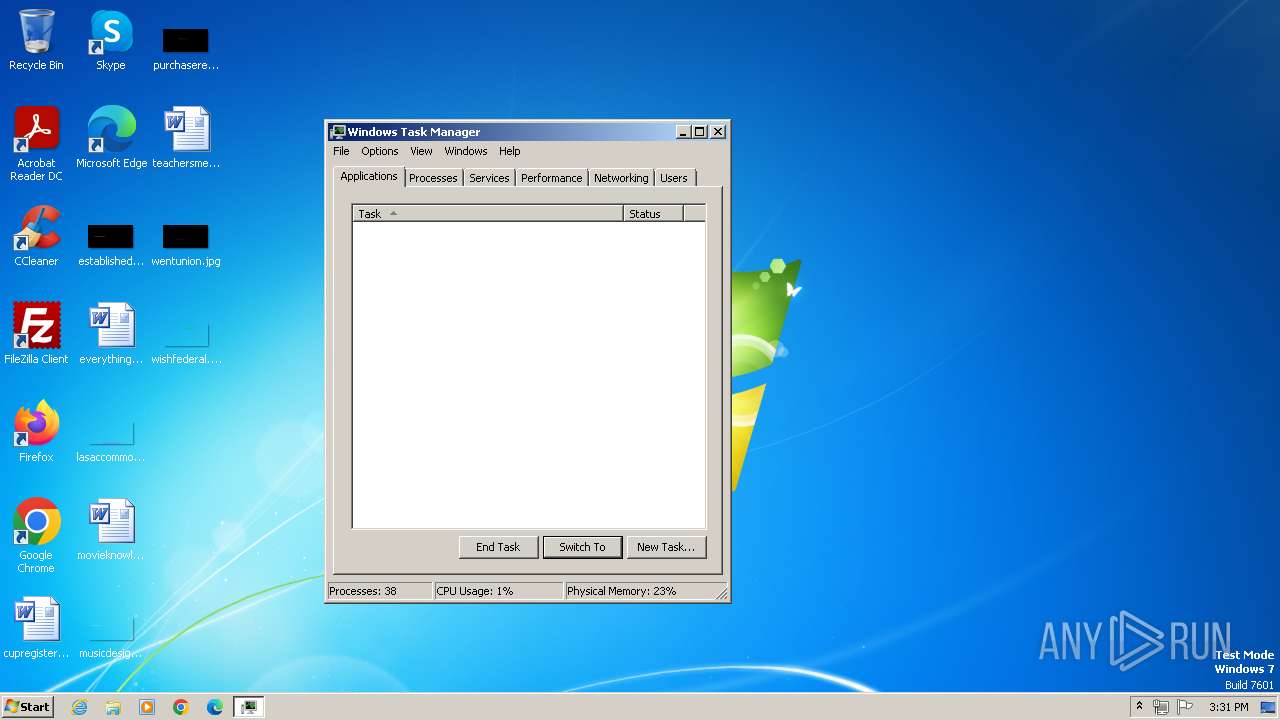Click Physical Memory: 23% status text
Screen dimensions: 1280x720
(x=622, y=591)
